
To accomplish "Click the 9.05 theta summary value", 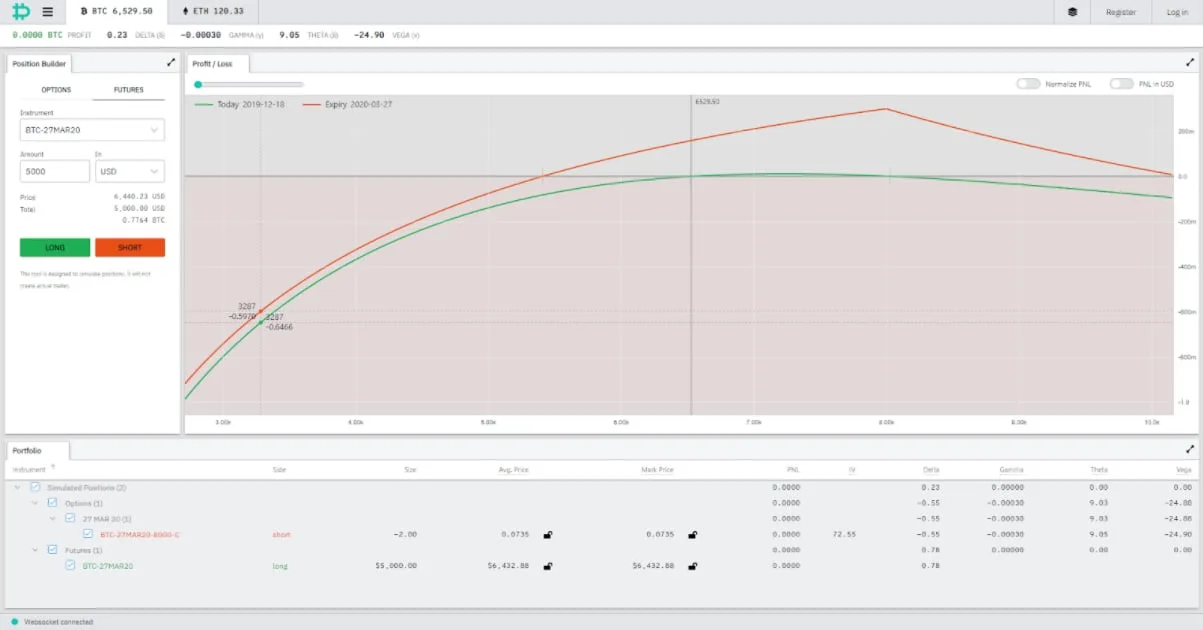I will [289, 35].
